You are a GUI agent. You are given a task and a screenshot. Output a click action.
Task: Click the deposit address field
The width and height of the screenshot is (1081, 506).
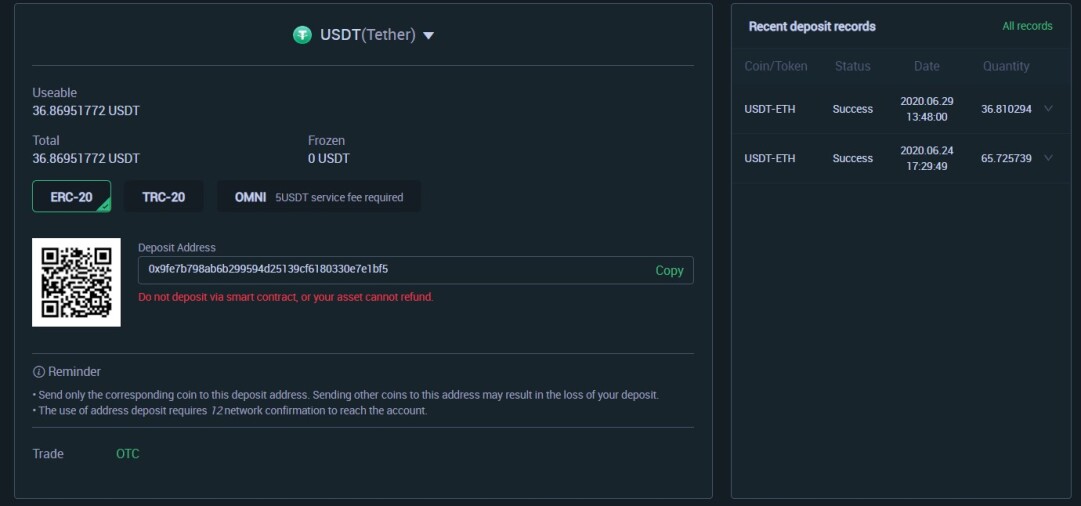(416, 270)
